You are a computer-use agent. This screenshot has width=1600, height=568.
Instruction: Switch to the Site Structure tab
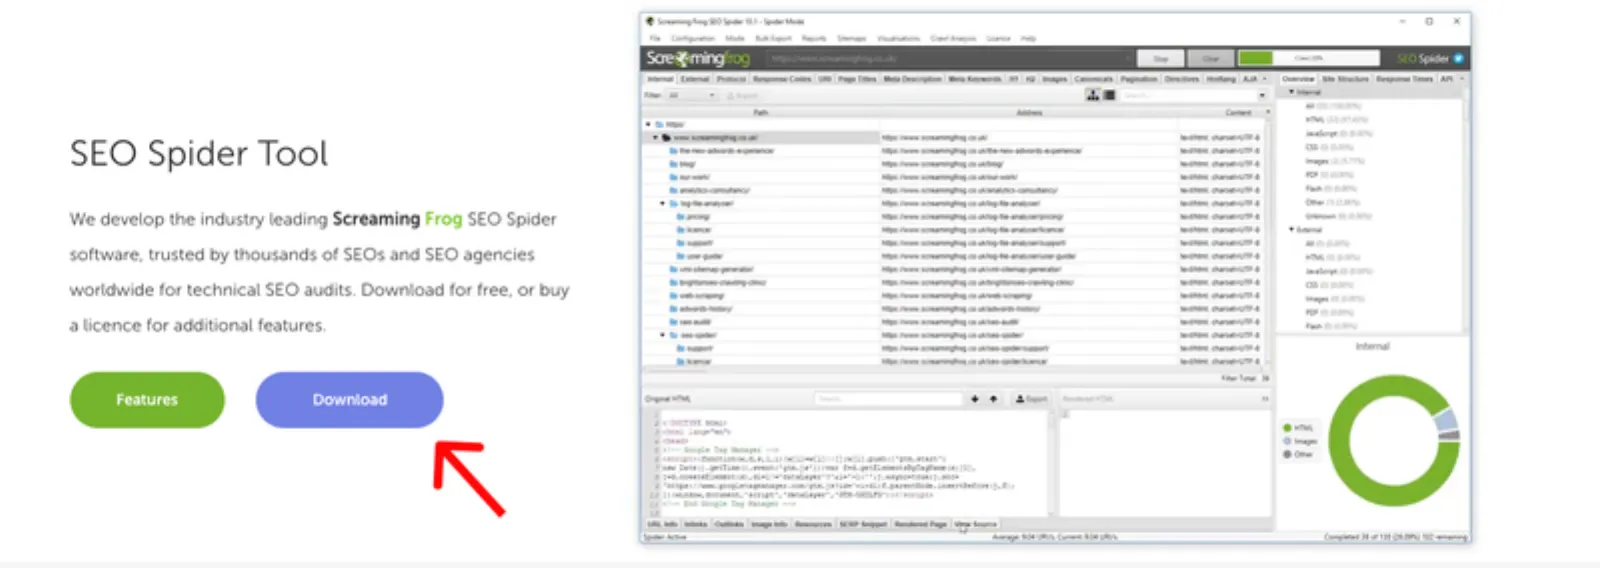point(1345,79)
